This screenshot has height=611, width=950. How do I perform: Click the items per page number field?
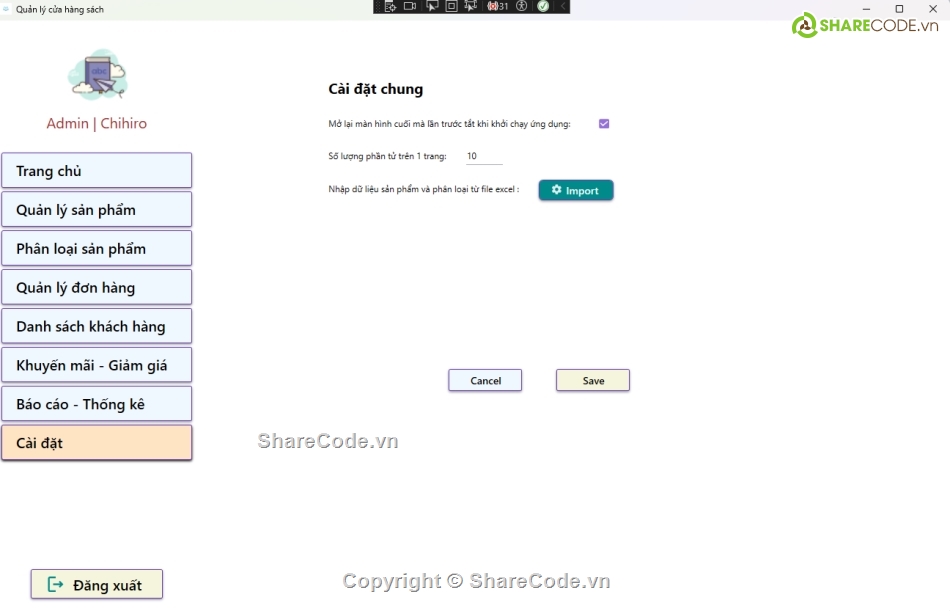[483, 157]
